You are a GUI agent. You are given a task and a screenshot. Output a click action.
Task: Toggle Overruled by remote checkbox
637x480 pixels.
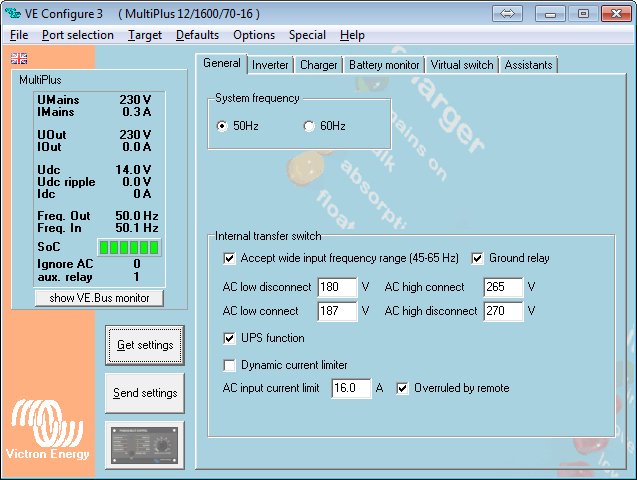coord(403,388)
